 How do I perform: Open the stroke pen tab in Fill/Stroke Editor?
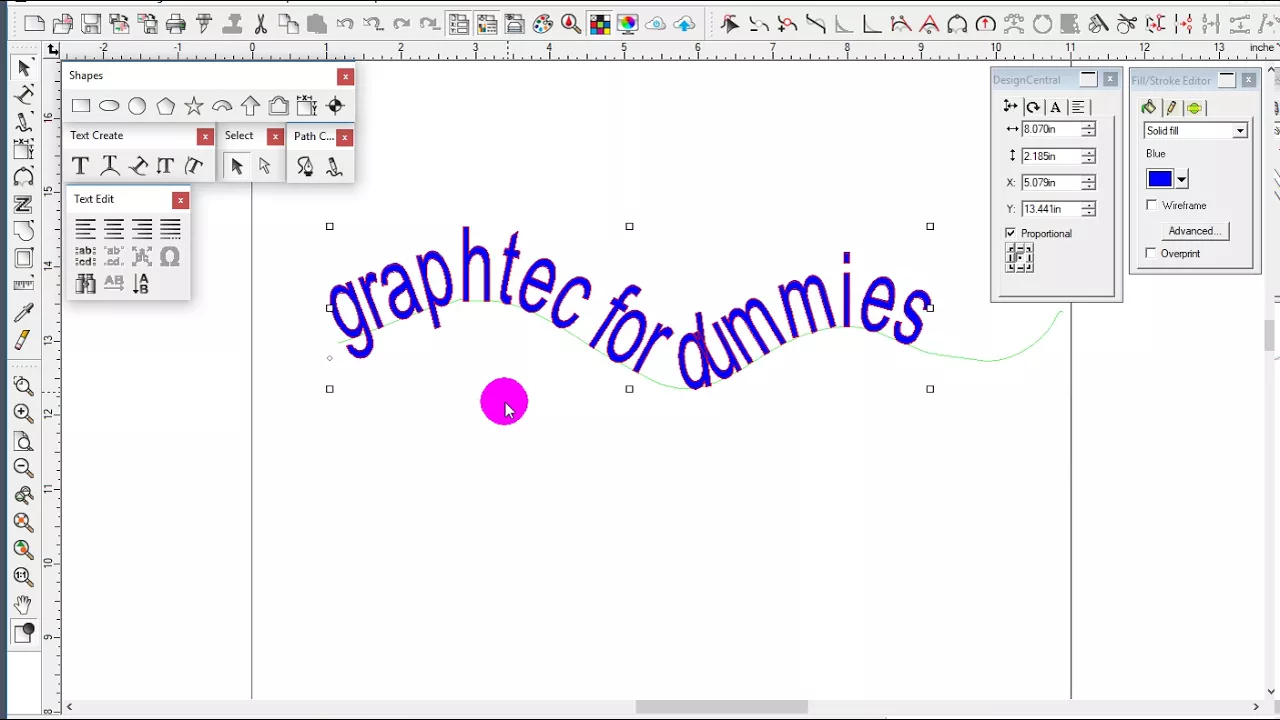coord(1171,108)
